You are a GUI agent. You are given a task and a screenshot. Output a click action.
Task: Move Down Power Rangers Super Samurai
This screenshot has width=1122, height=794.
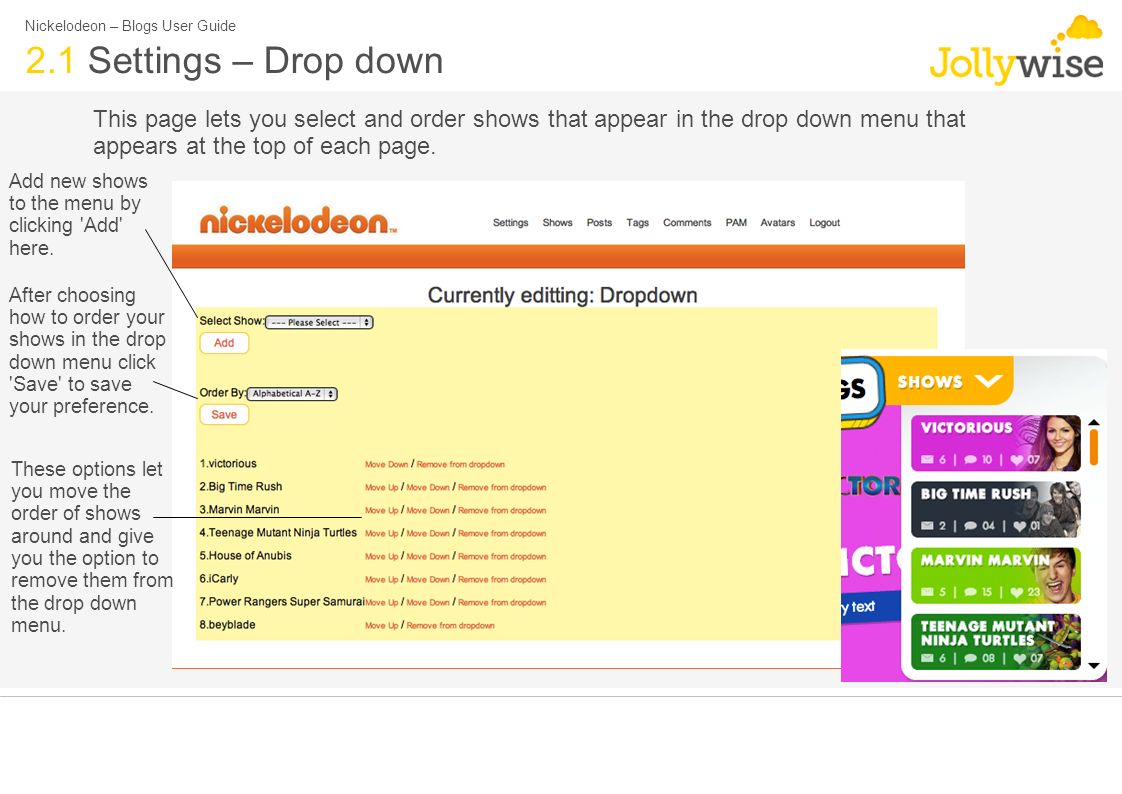point(428,602)
